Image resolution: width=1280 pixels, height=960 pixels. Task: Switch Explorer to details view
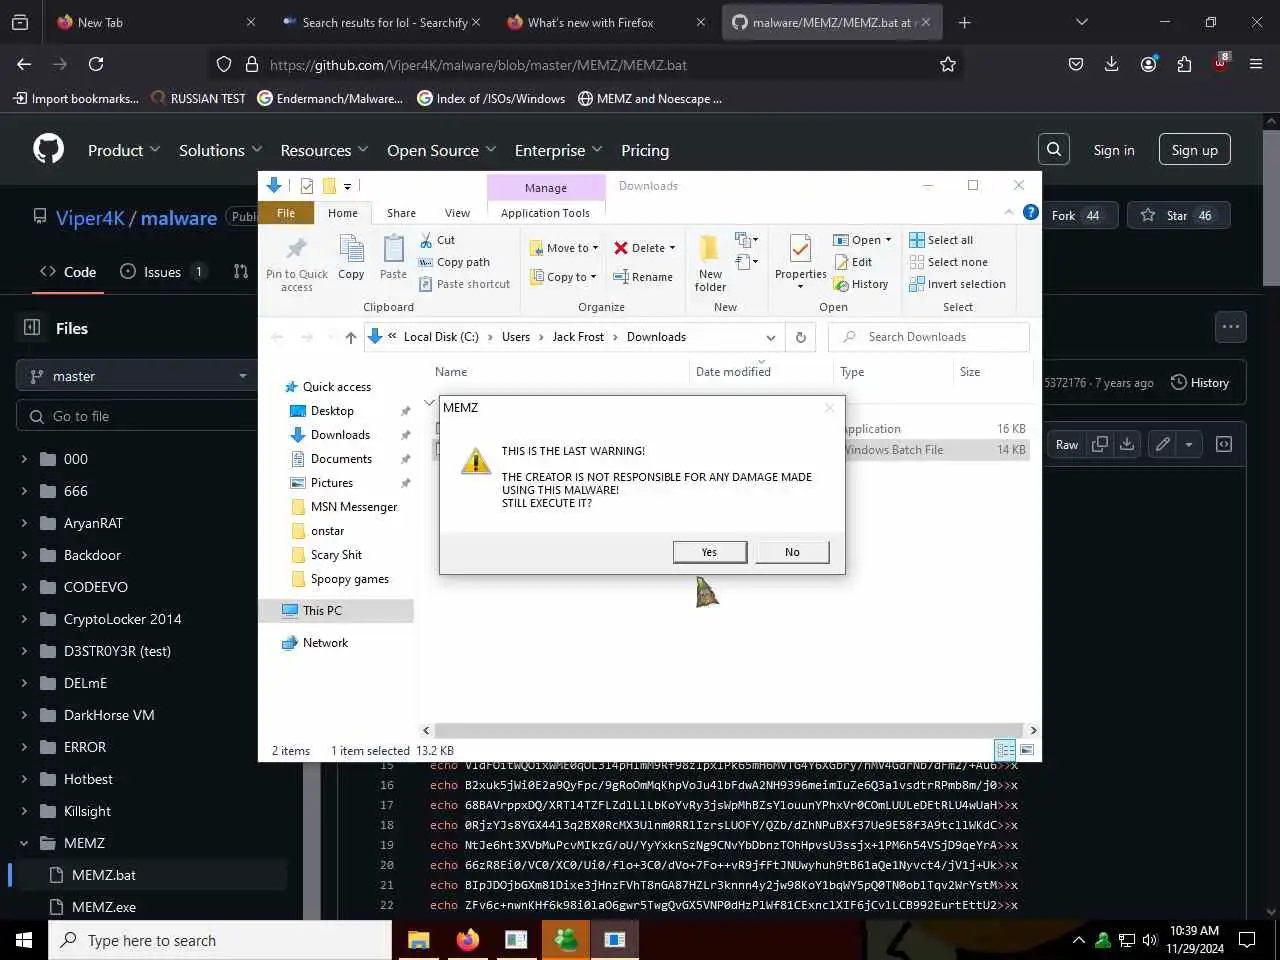pyautogui.click(x=1005, y=750)
